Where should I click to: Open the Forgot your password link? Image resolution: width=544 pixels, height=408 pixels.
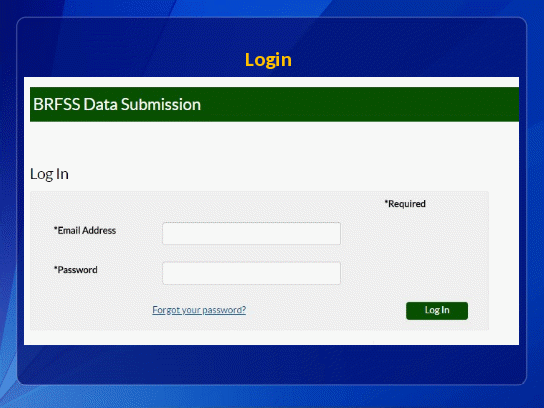(199, 310)
